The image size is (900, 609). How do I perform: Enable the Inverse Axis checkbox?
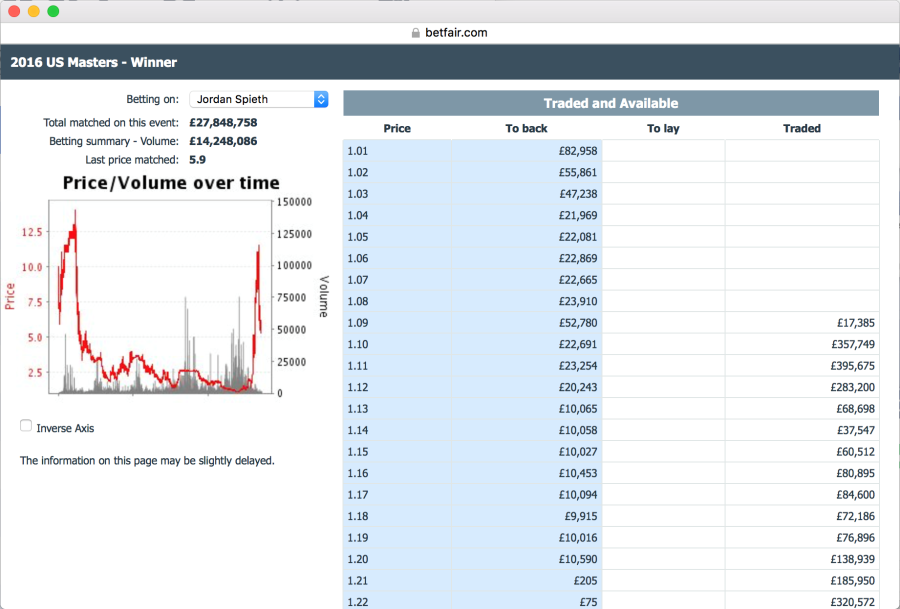pos(26,426)
